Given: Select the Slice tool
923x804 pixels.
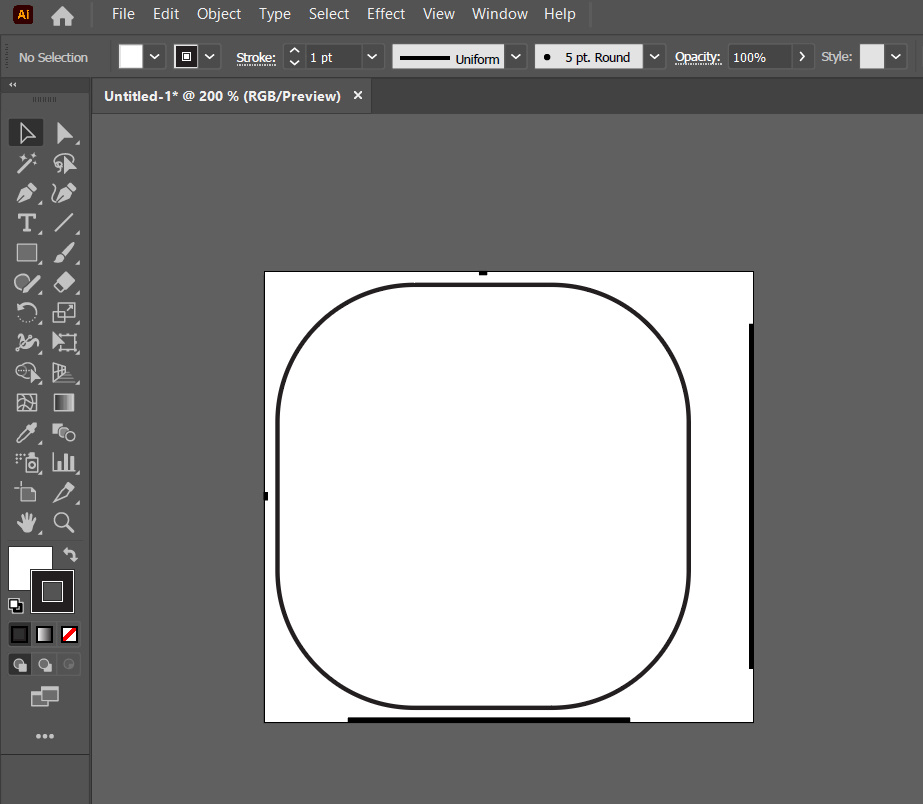Looking at the screenshot, I should (64, 493).
